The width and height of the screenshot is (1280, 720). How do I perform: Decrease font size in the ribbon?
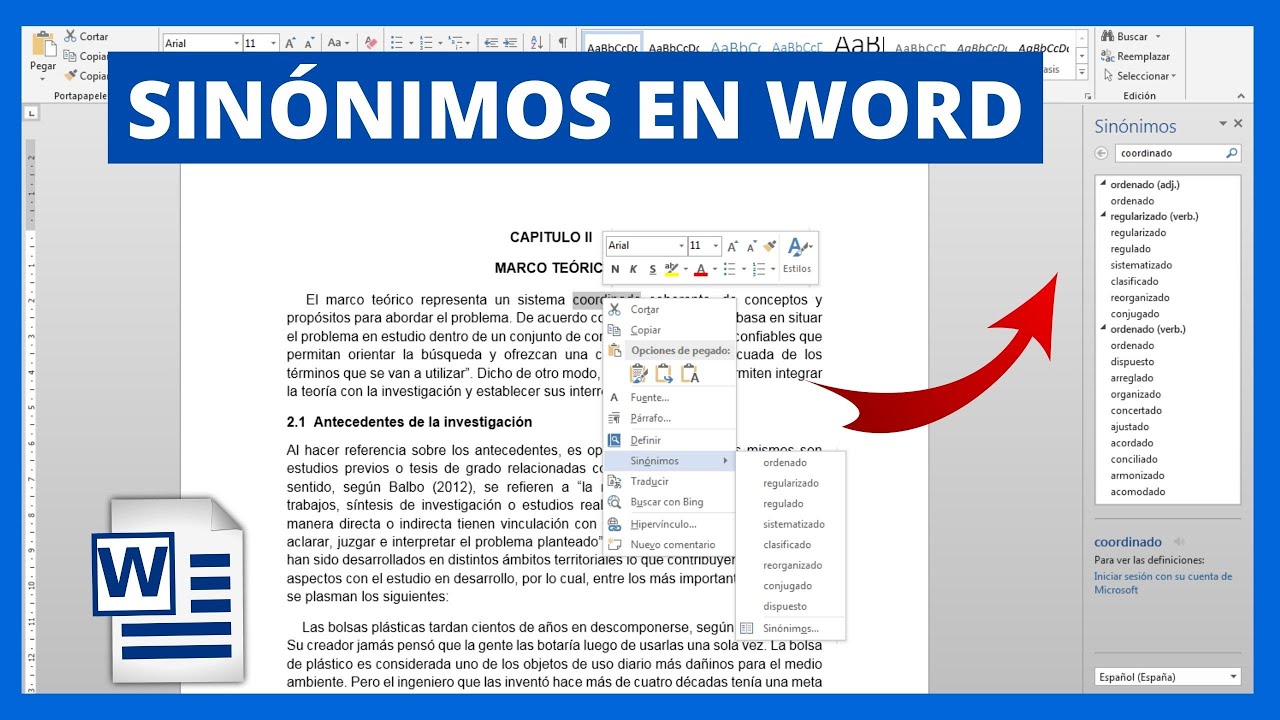point(309,43)
